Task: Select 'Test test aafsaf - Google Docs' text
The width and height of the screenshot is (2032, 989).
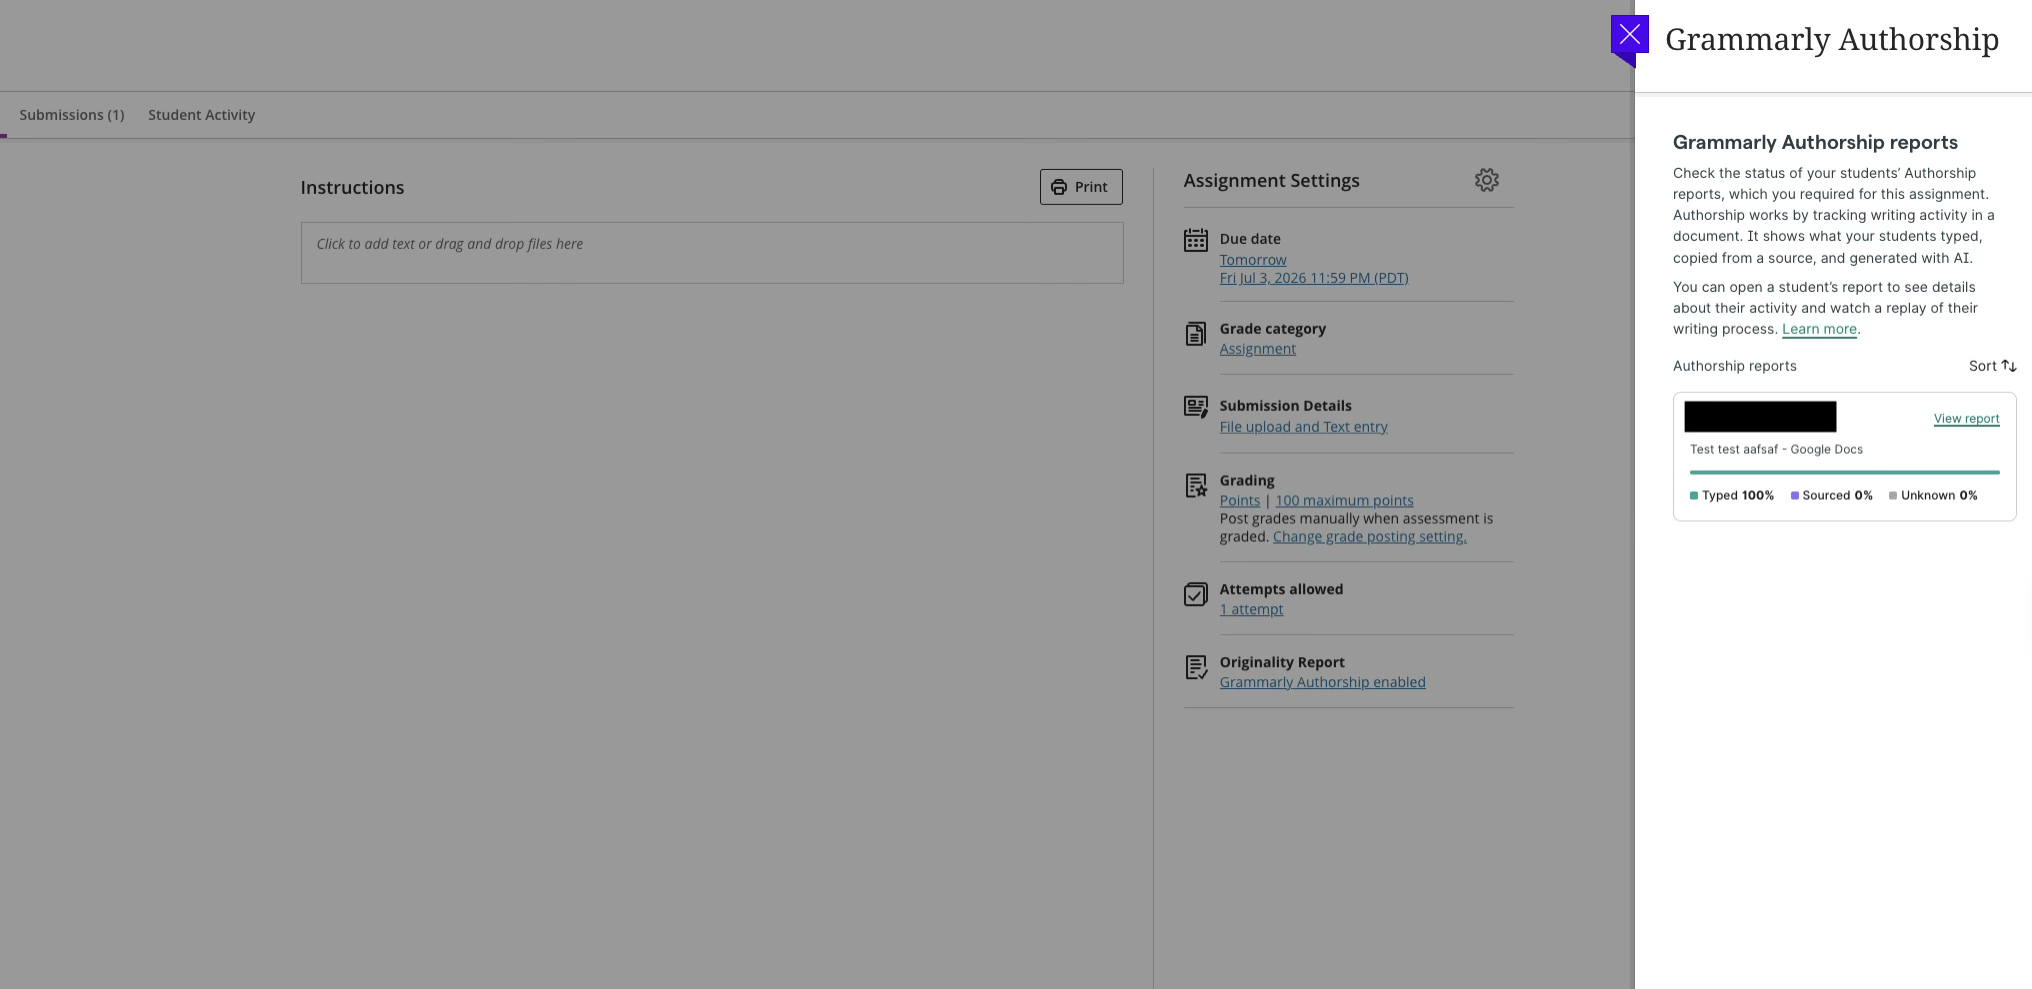Action: click(1777, 450)
